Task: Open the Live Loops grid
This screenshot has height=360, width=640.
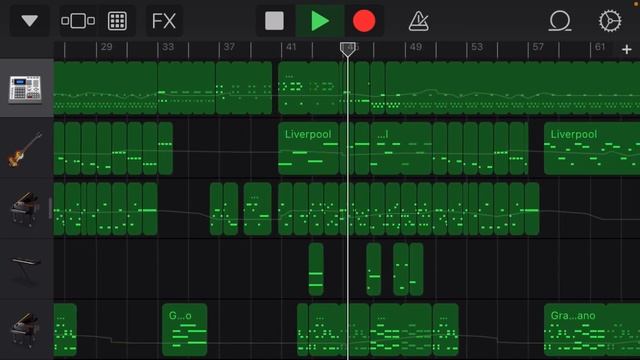Action: [x=117, y=20]
